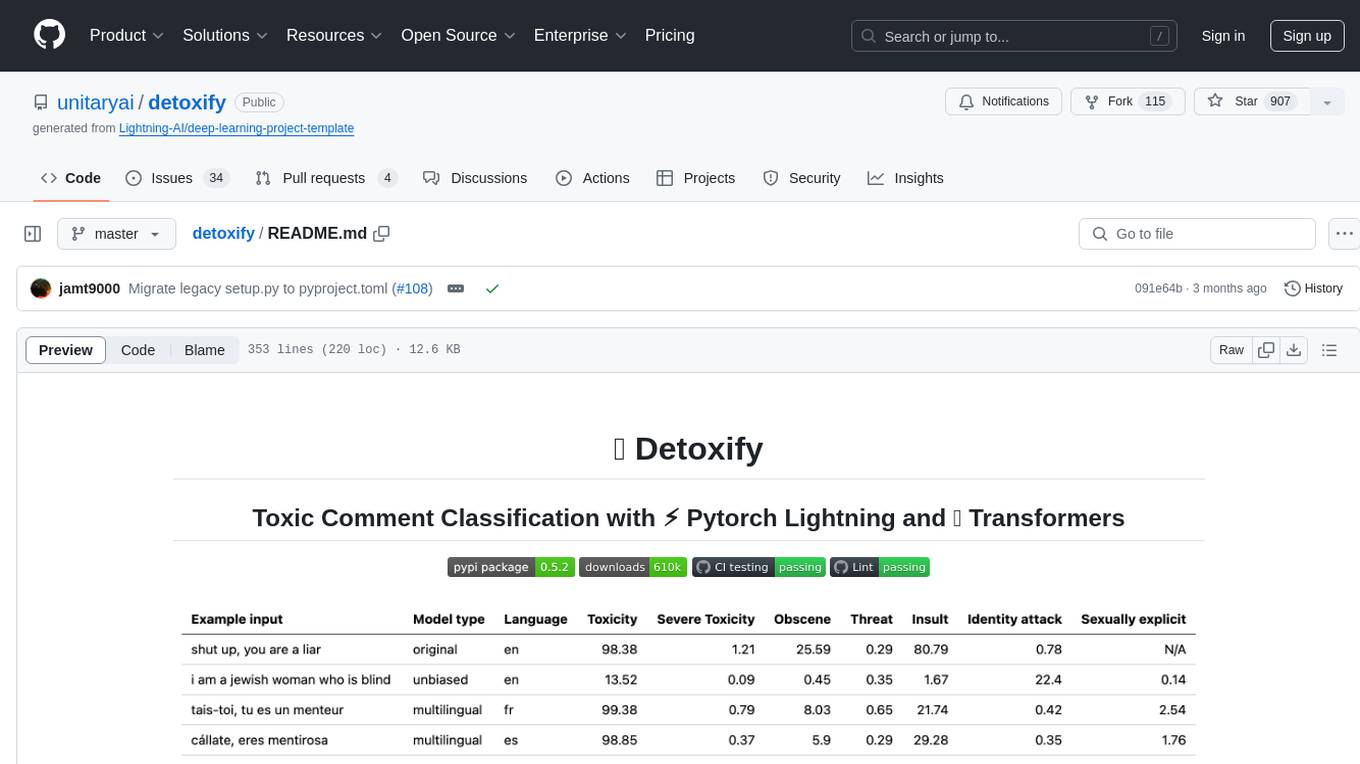Focus the Search or jump to field
Screen dimensions: 1360x764
1015,36
